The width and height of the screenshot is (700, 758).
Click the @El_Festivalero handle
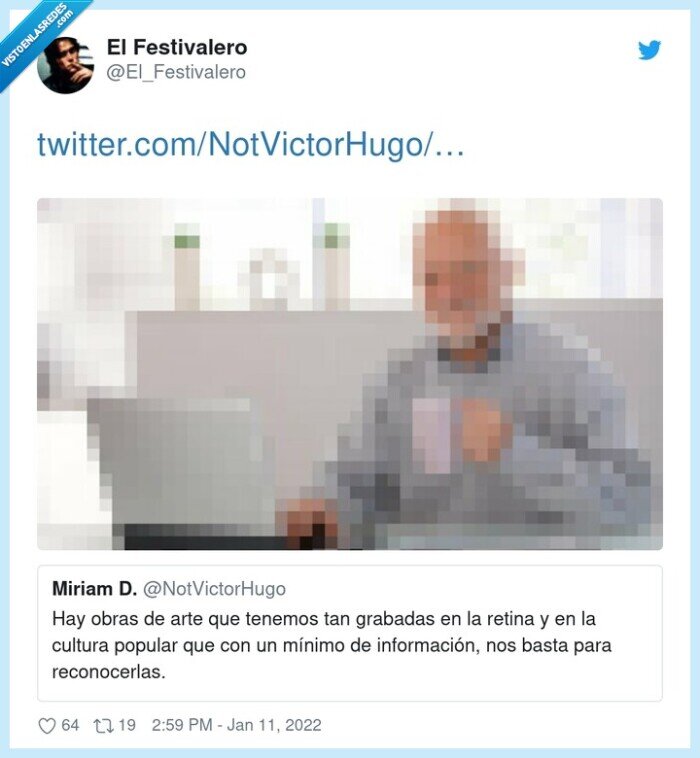176,72
